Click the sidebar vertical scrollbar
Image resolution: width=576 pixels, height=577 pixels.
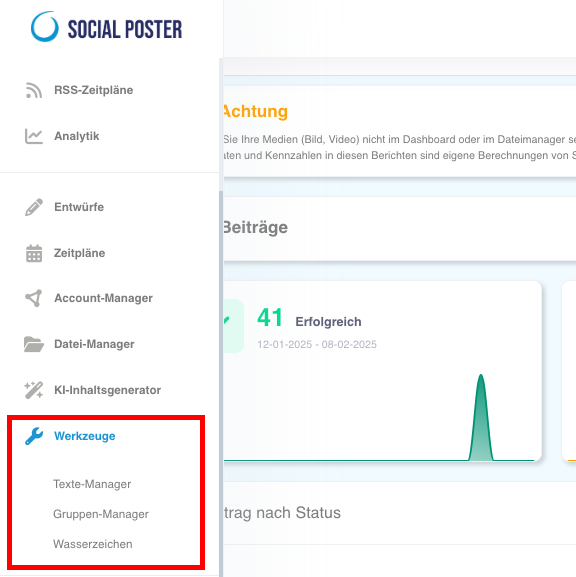[221, 383]
